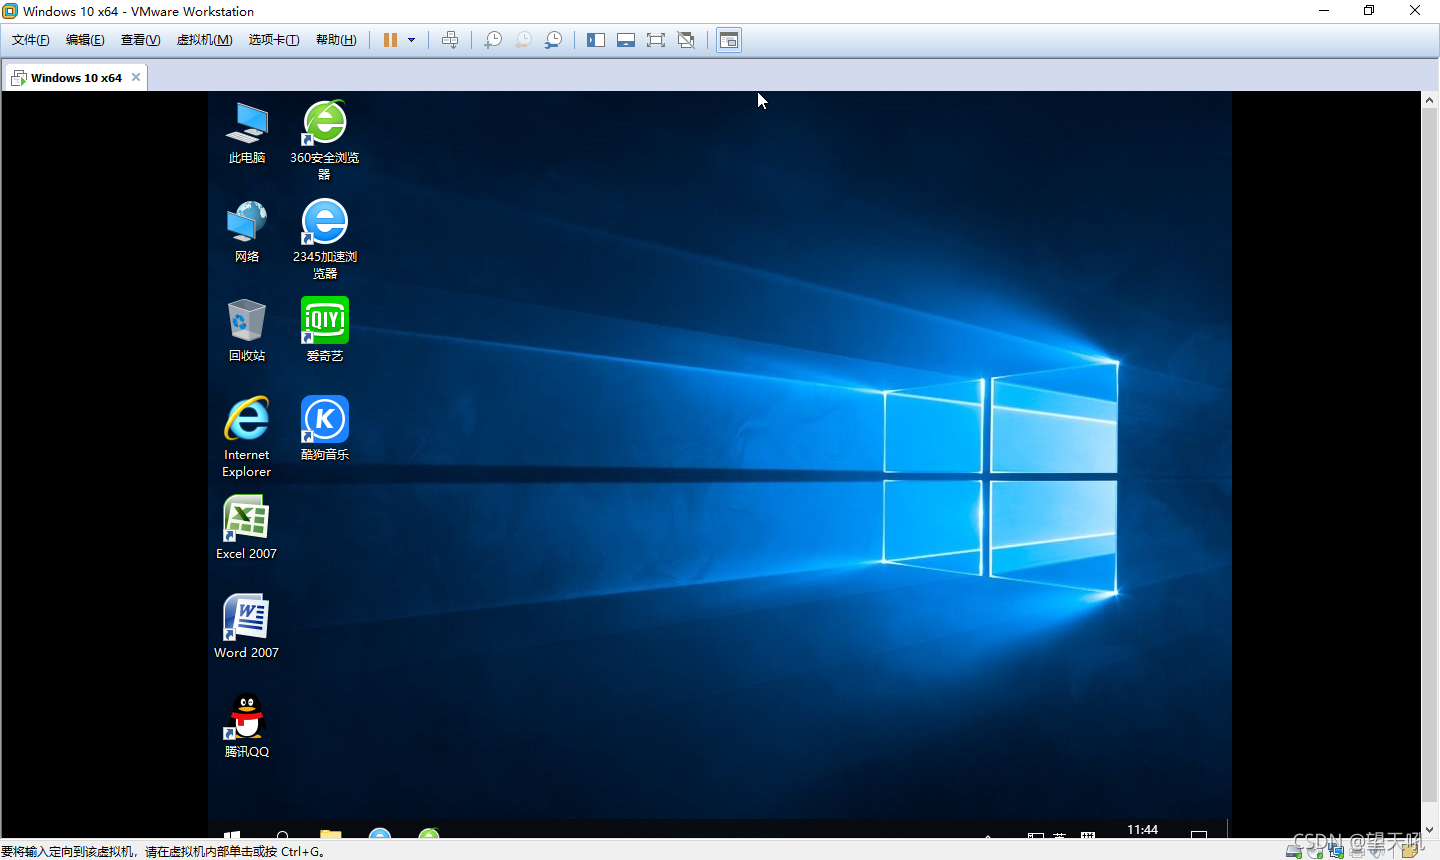Open the 查看(V) menu
The width and height of the screenshot is (1440, 860).
click(140, 40)
